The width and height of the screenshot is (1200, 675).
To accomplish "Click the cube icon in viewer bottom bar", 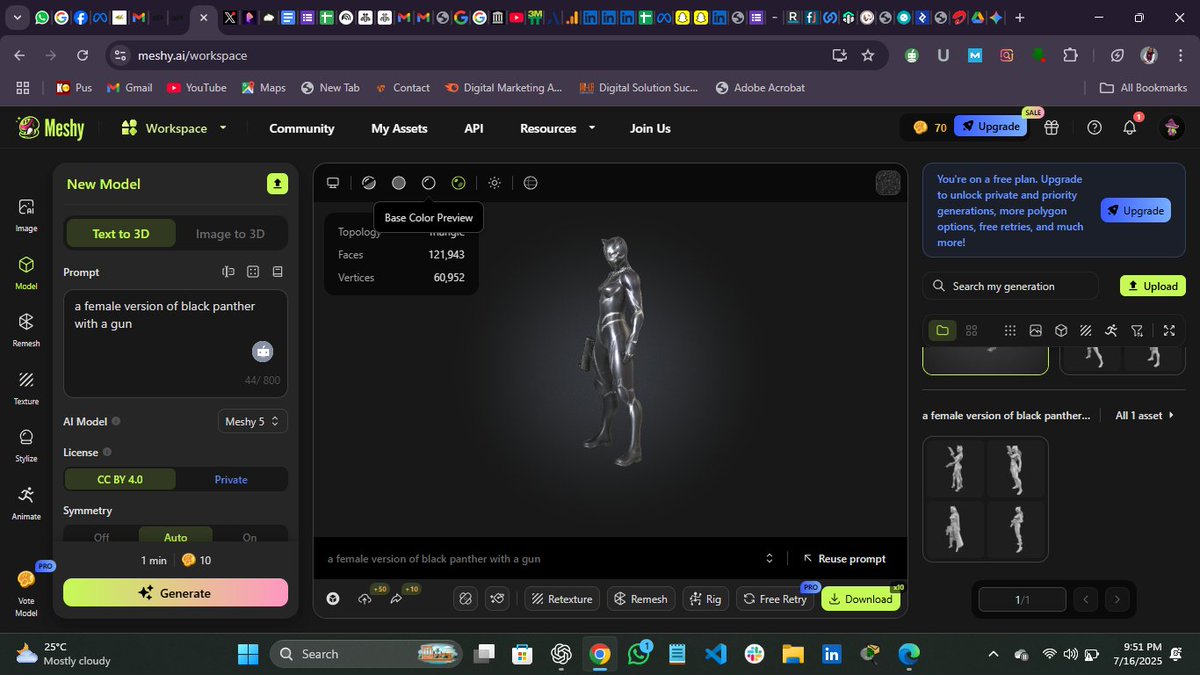I will [x=333, y=599].
